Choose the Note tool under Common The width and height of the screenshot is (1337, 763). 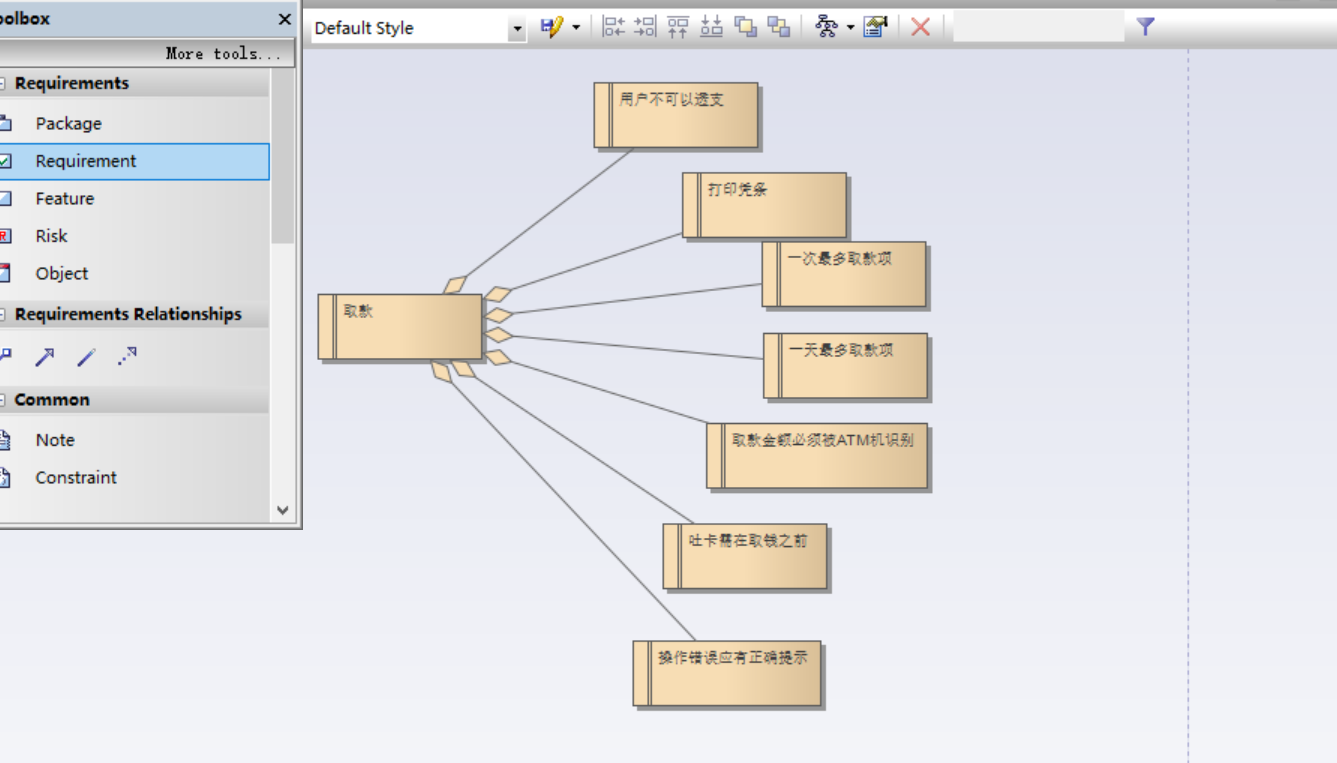pos(134,440)
